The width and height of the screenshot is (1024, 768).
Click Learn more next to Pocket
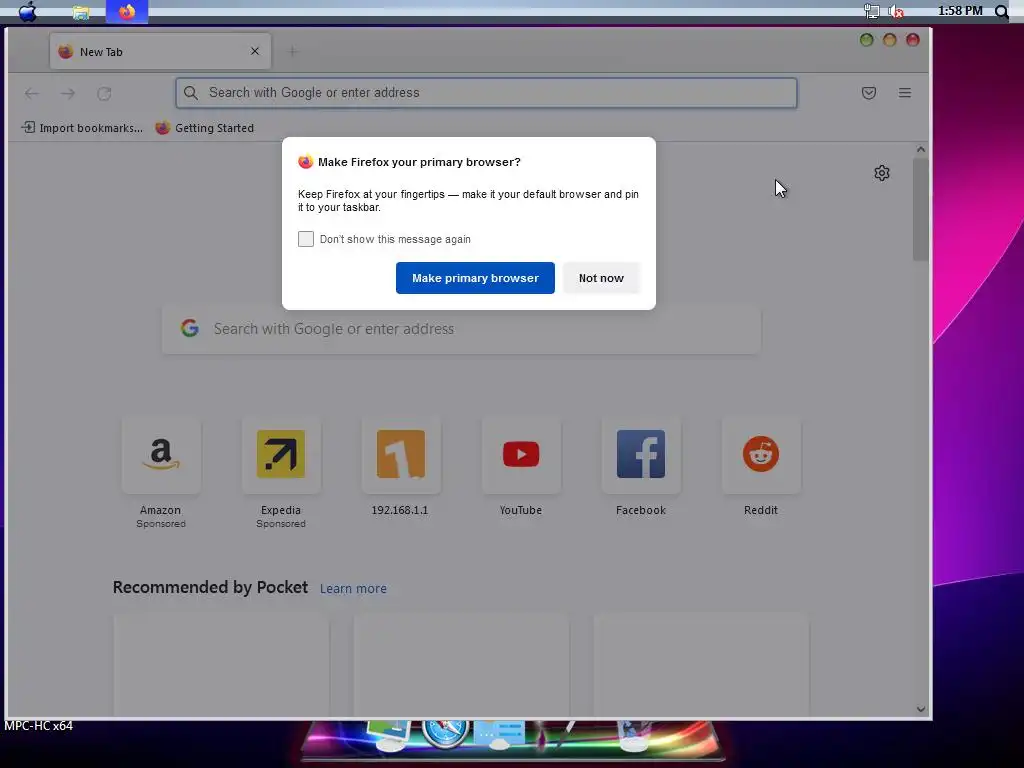click(353, 588)
